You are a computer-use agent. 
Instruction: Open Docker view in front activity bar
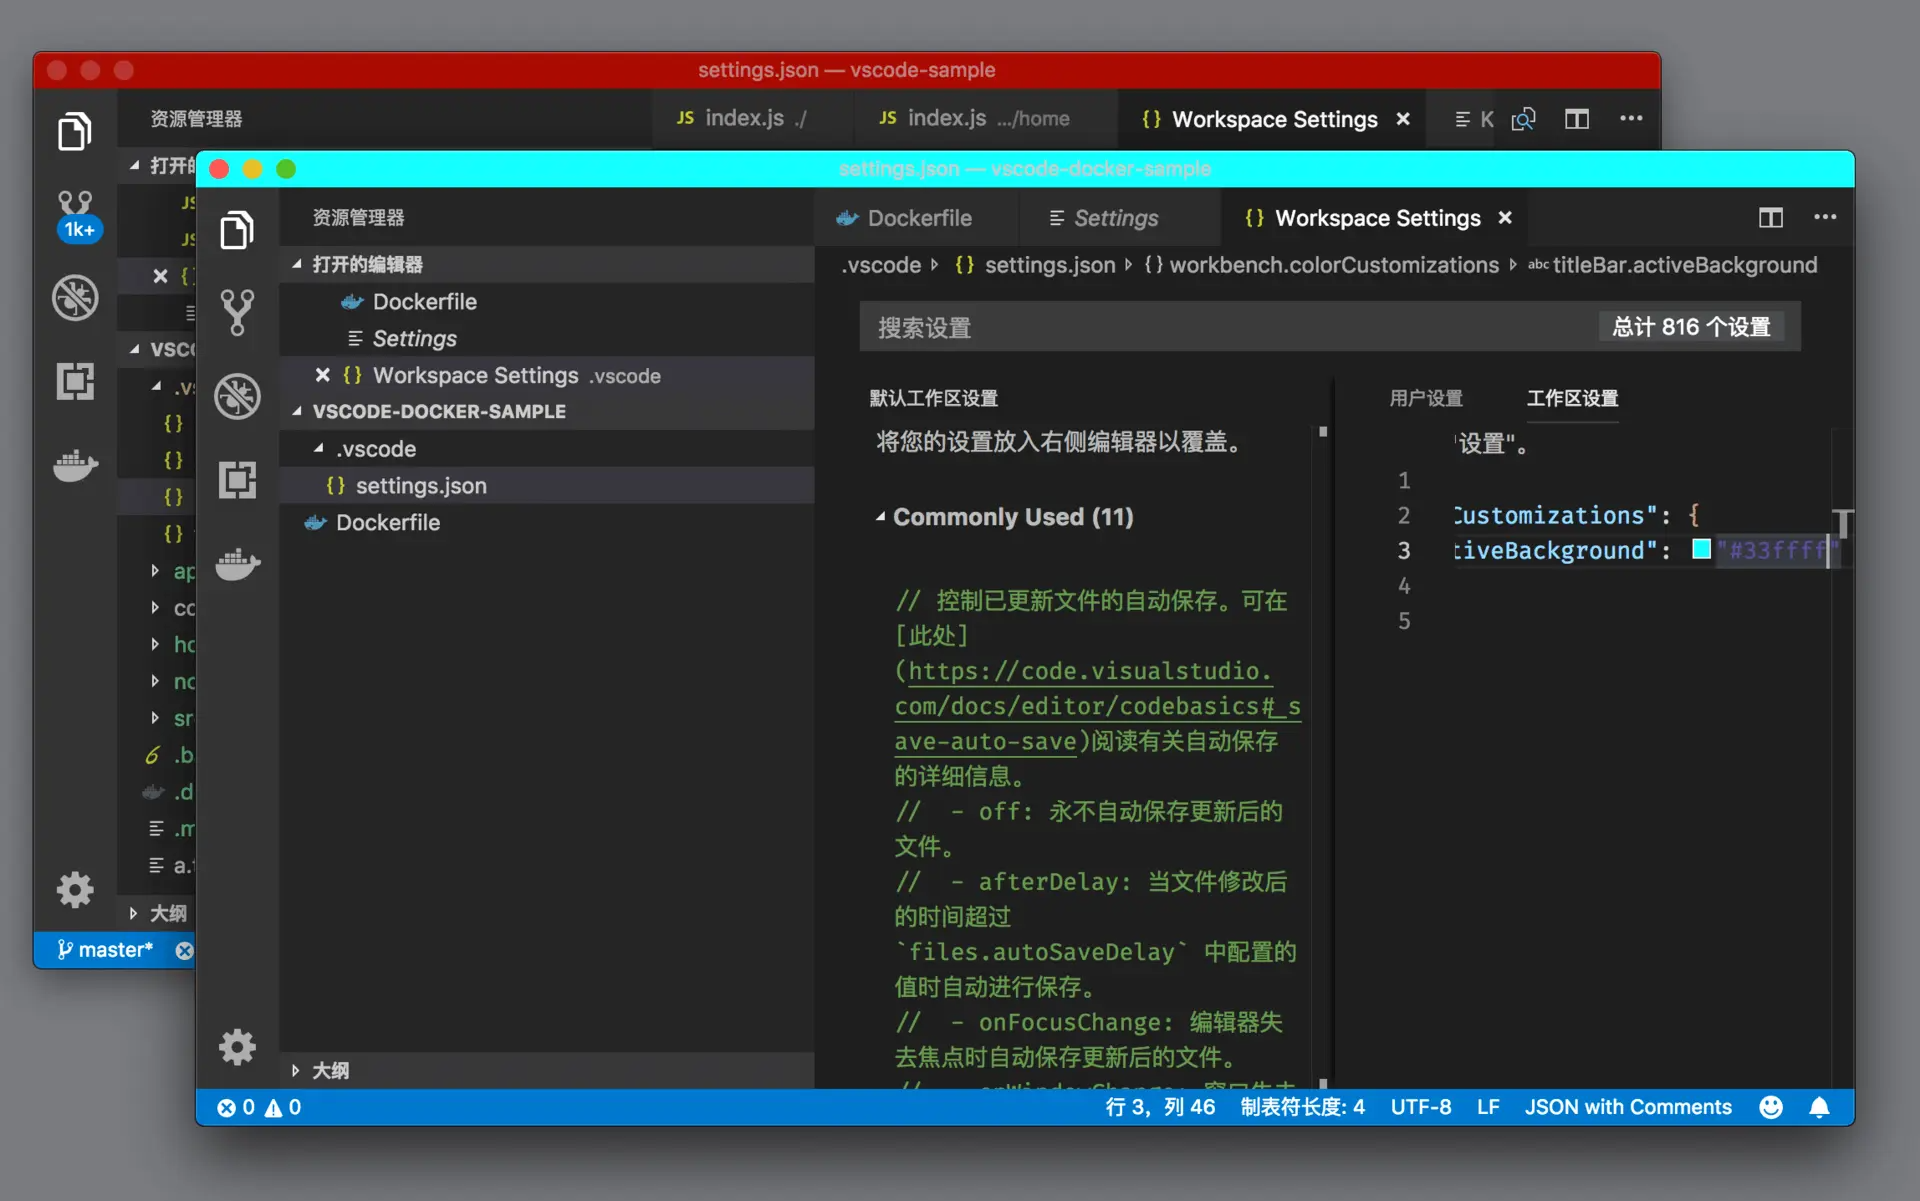(237, 564)
